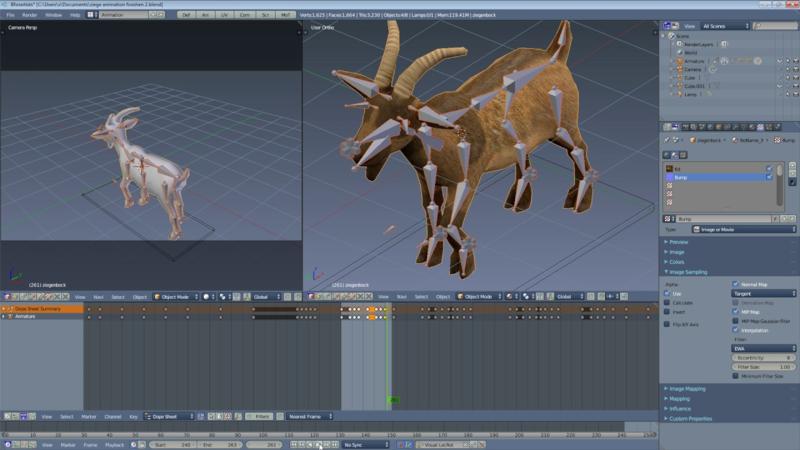The width and height of the screenshot is (800, 450).
Task: Click the Scene icon in outliner
Action: [671, 35]
